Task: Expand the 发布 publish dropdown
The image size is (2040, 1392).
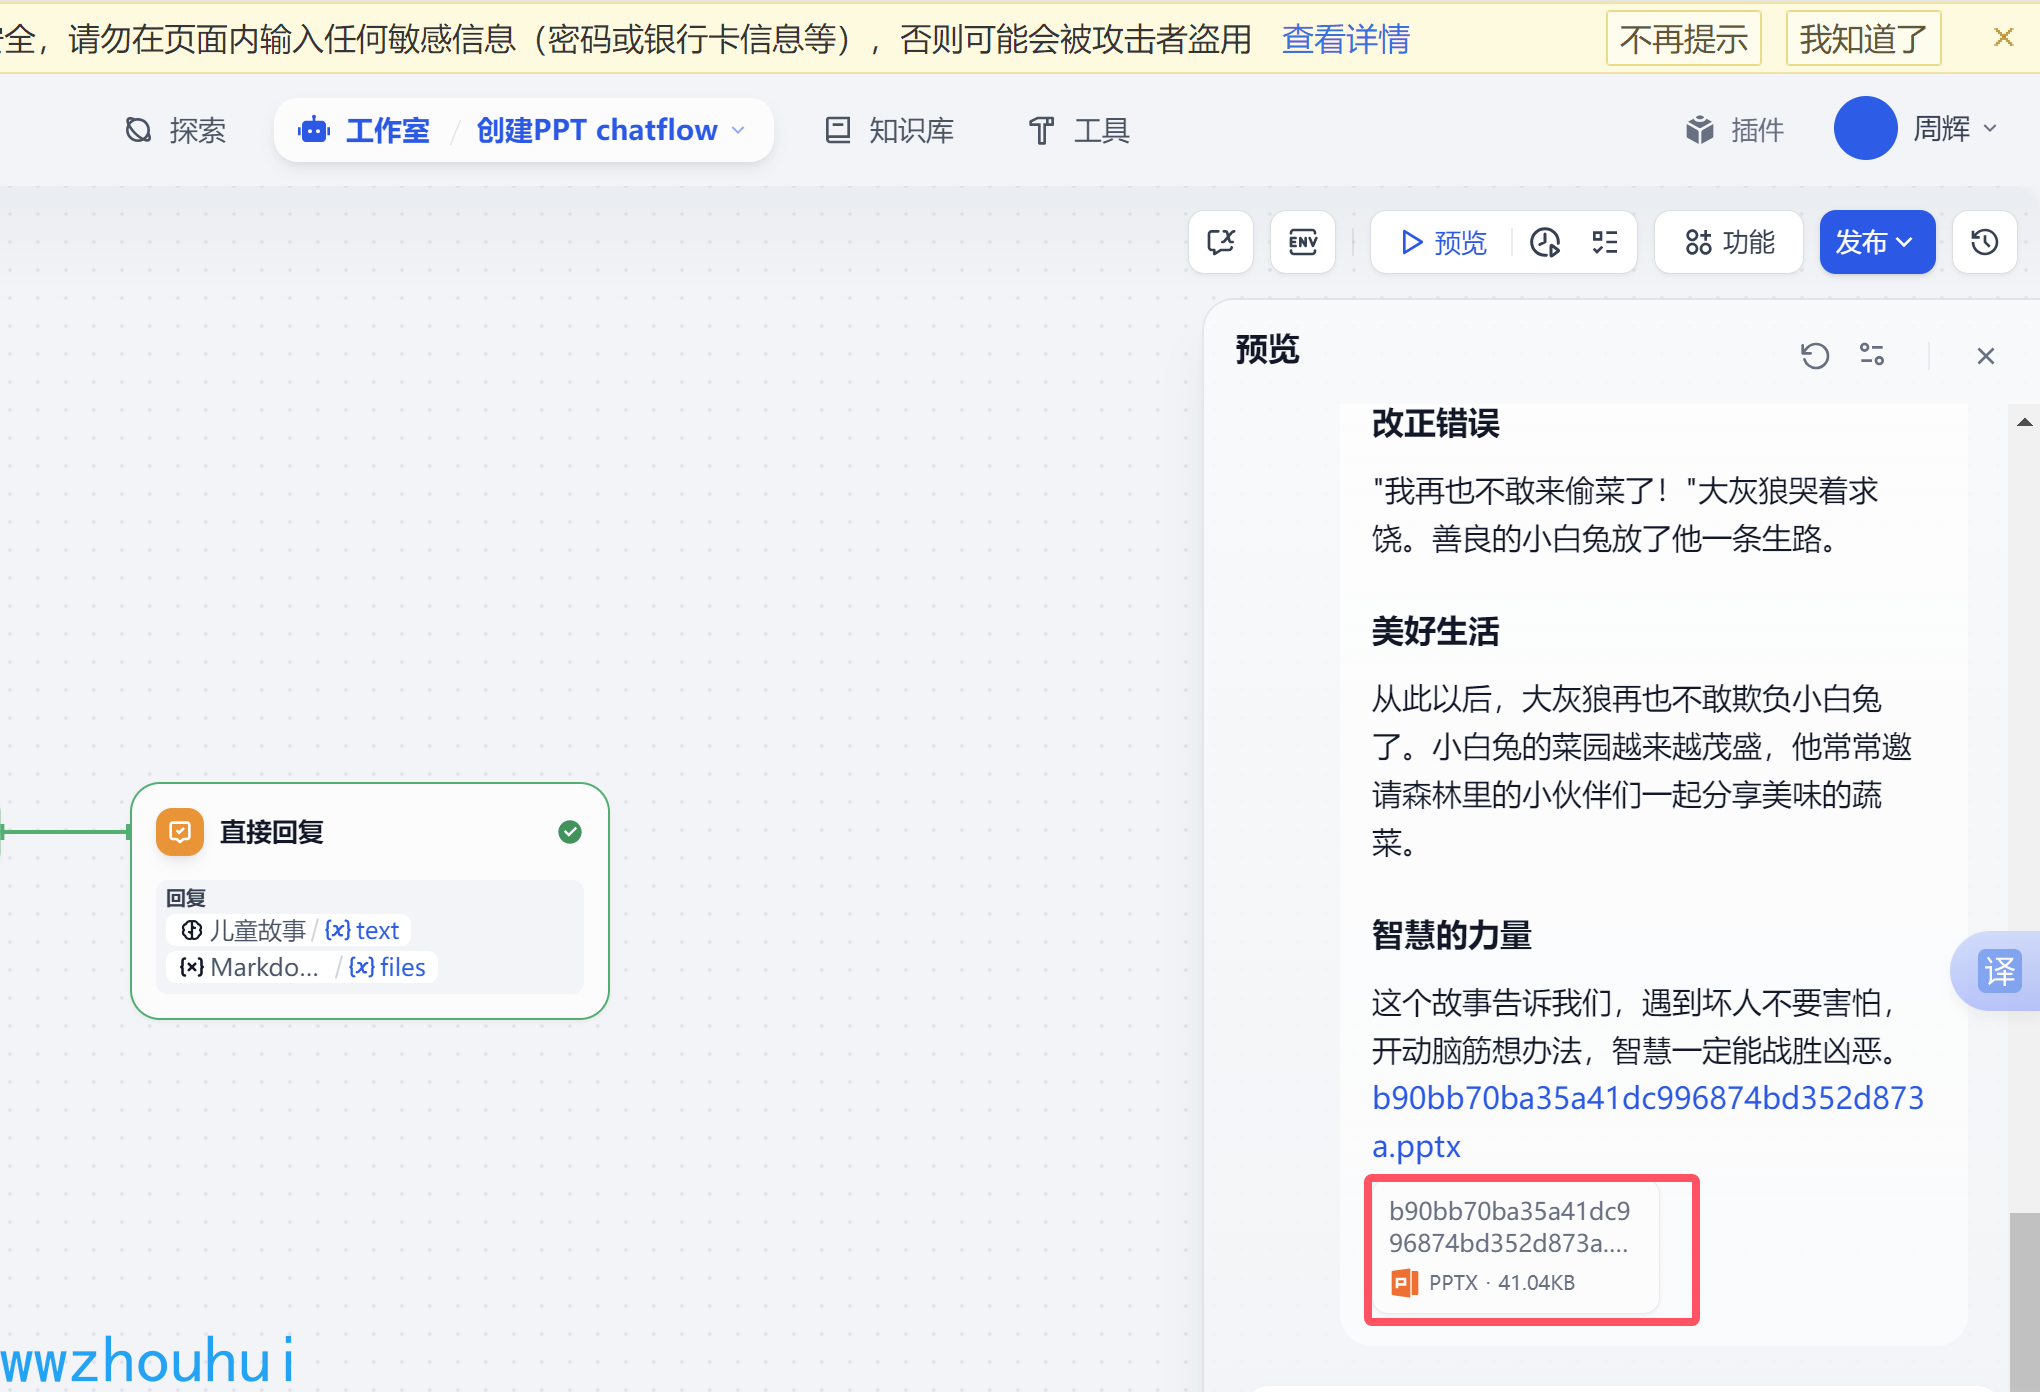Action: [1876, 242]
